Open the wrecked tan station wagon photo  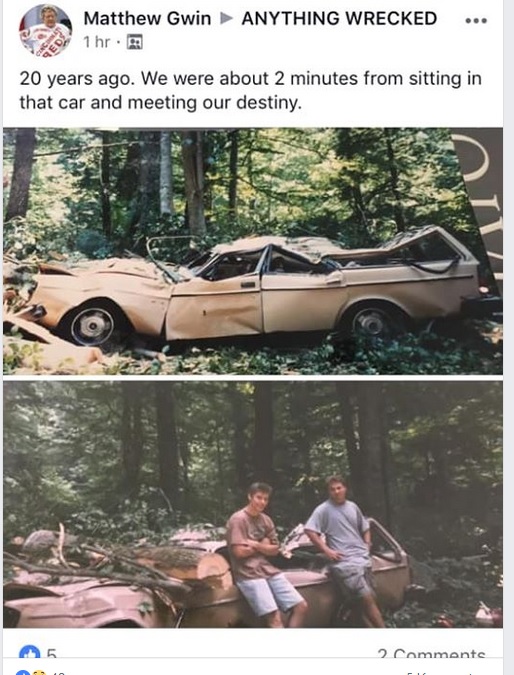pyautogui.click(x=253, y=251)
